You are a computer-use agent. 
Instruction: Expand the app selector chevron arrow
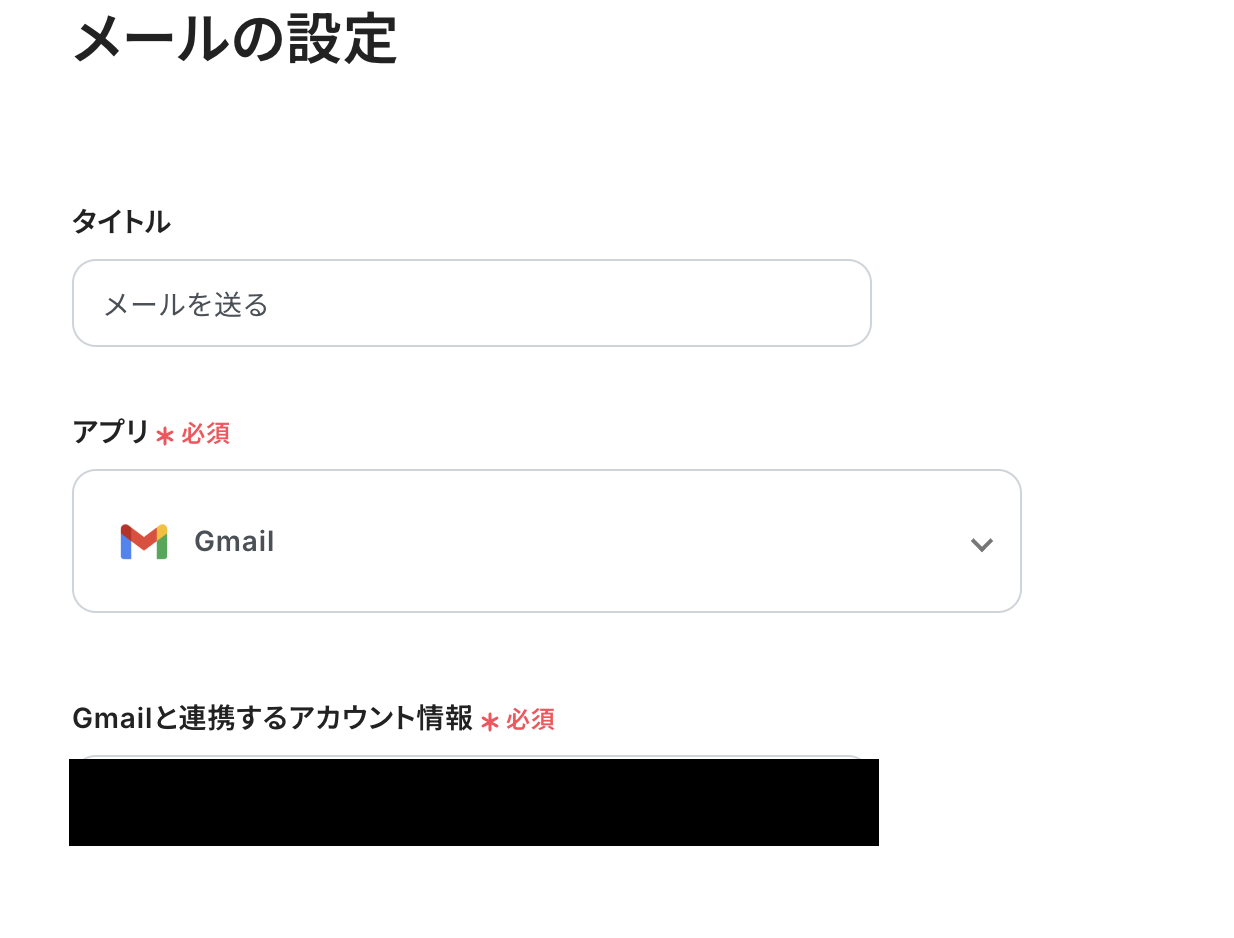click(x=981, y=544)
